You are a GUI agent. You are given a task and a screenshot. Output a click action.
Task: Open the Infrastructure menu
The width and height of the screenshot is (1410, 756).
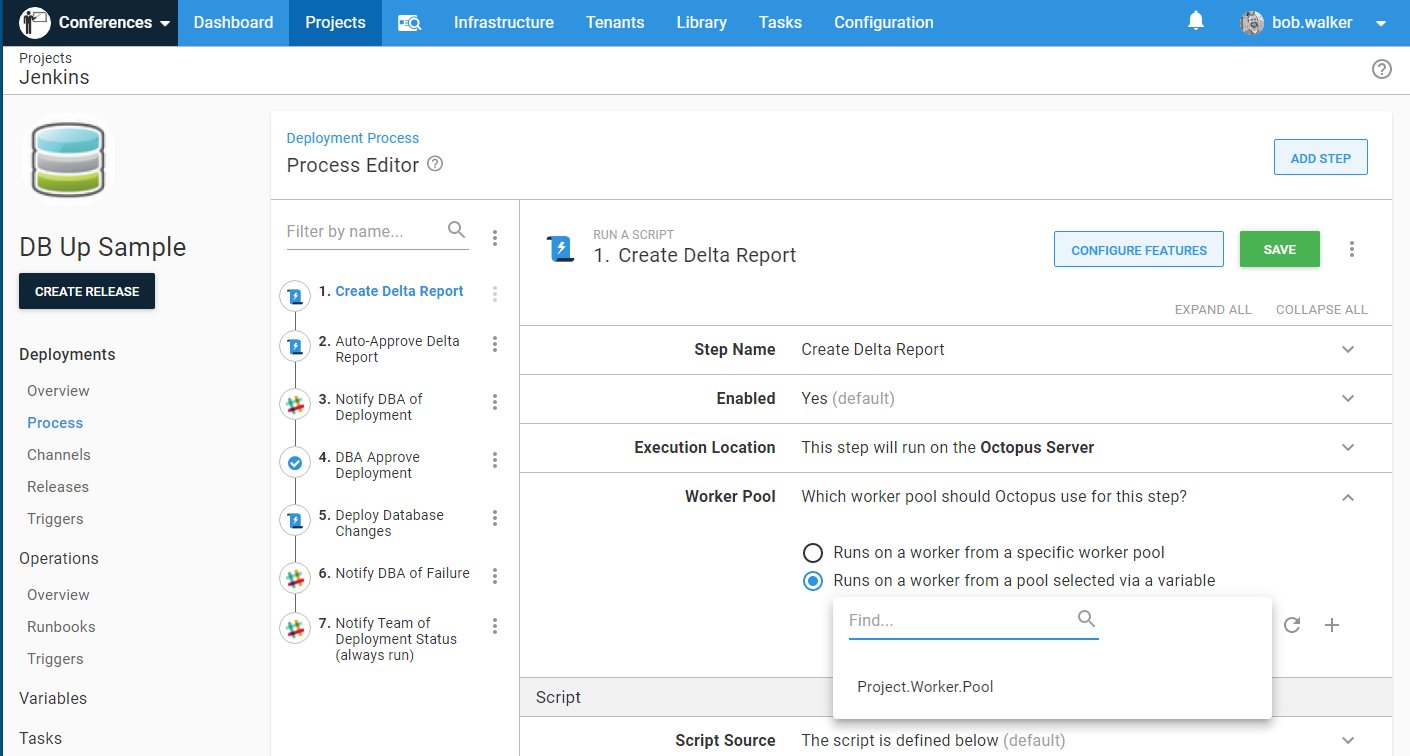(x=503, y=23)
